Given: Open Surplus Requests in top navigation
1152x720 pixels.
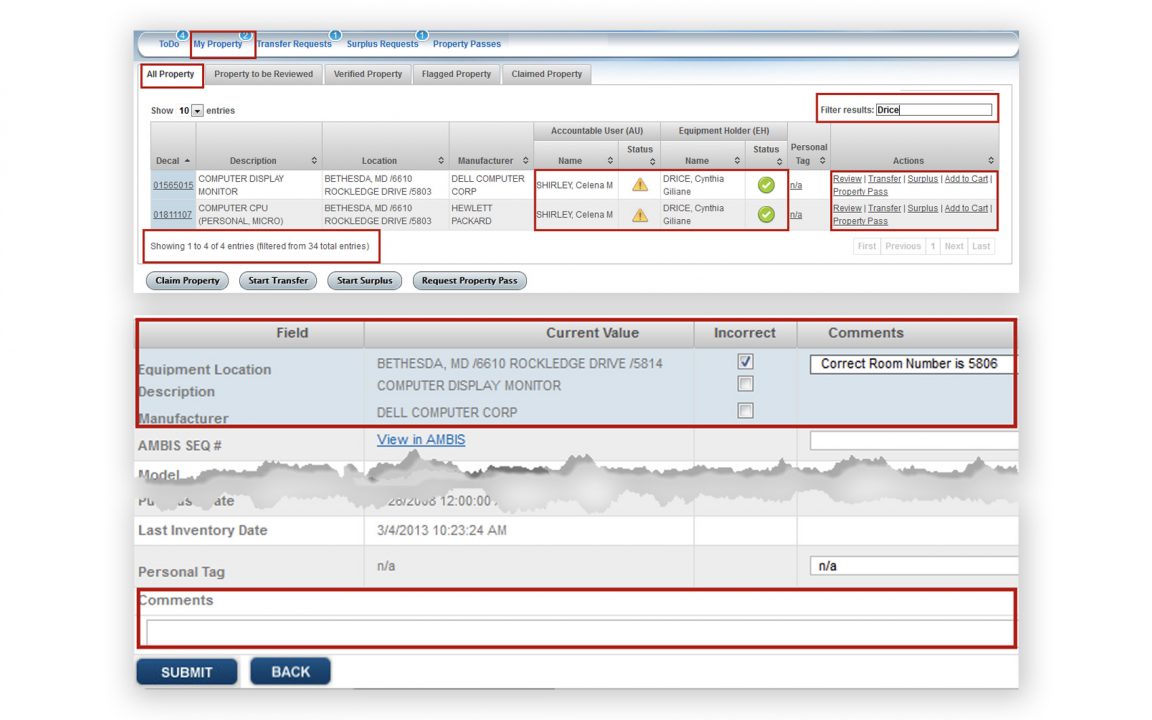Looking at the screenshot, I should 382,44.
